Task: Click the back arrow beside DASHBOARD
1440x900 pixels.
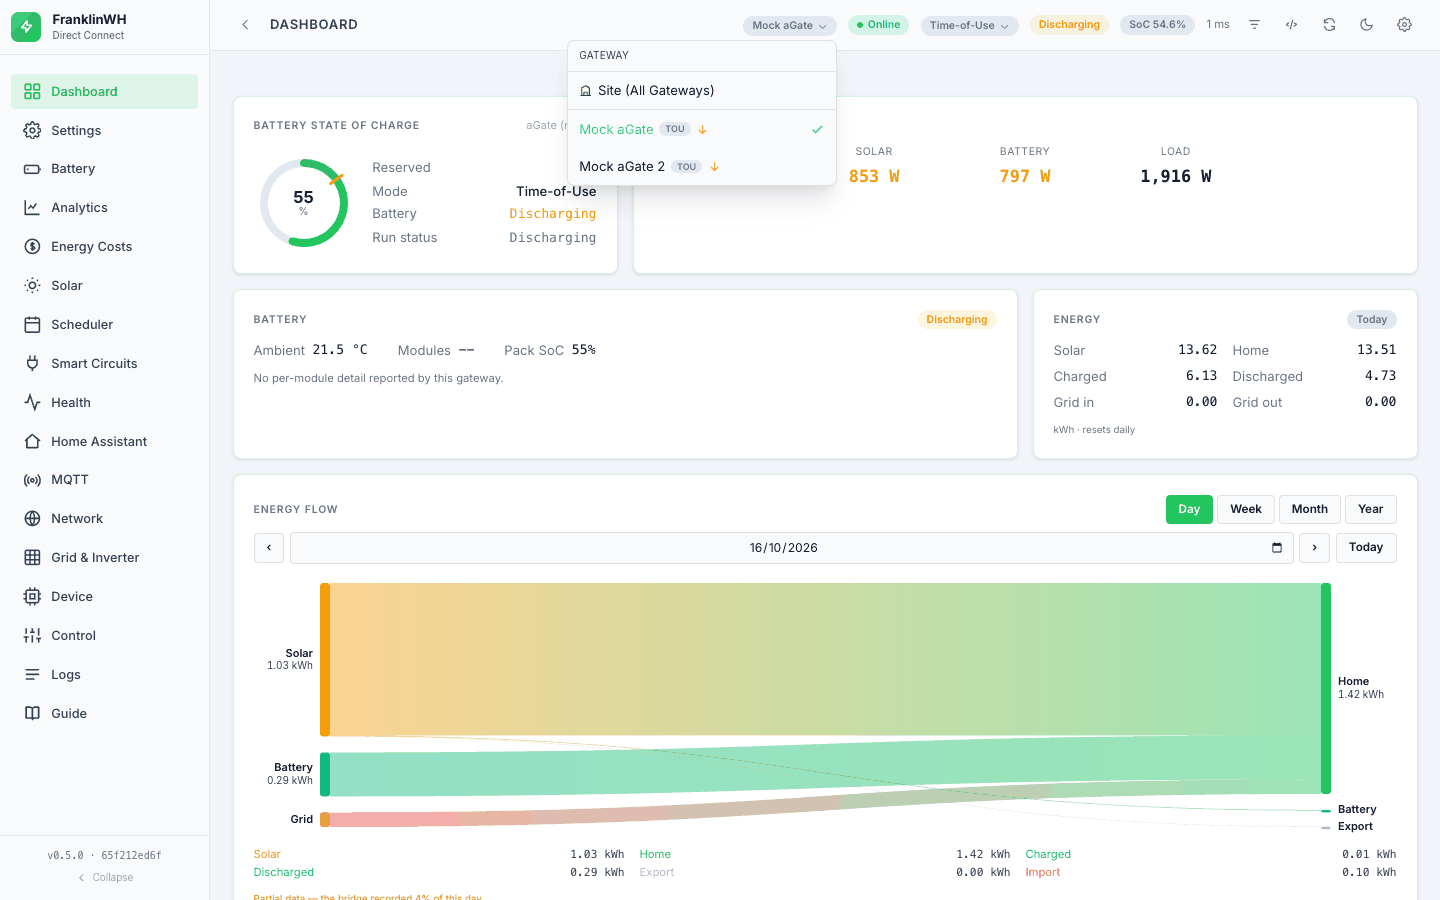Action: click(x=245, y=25)
